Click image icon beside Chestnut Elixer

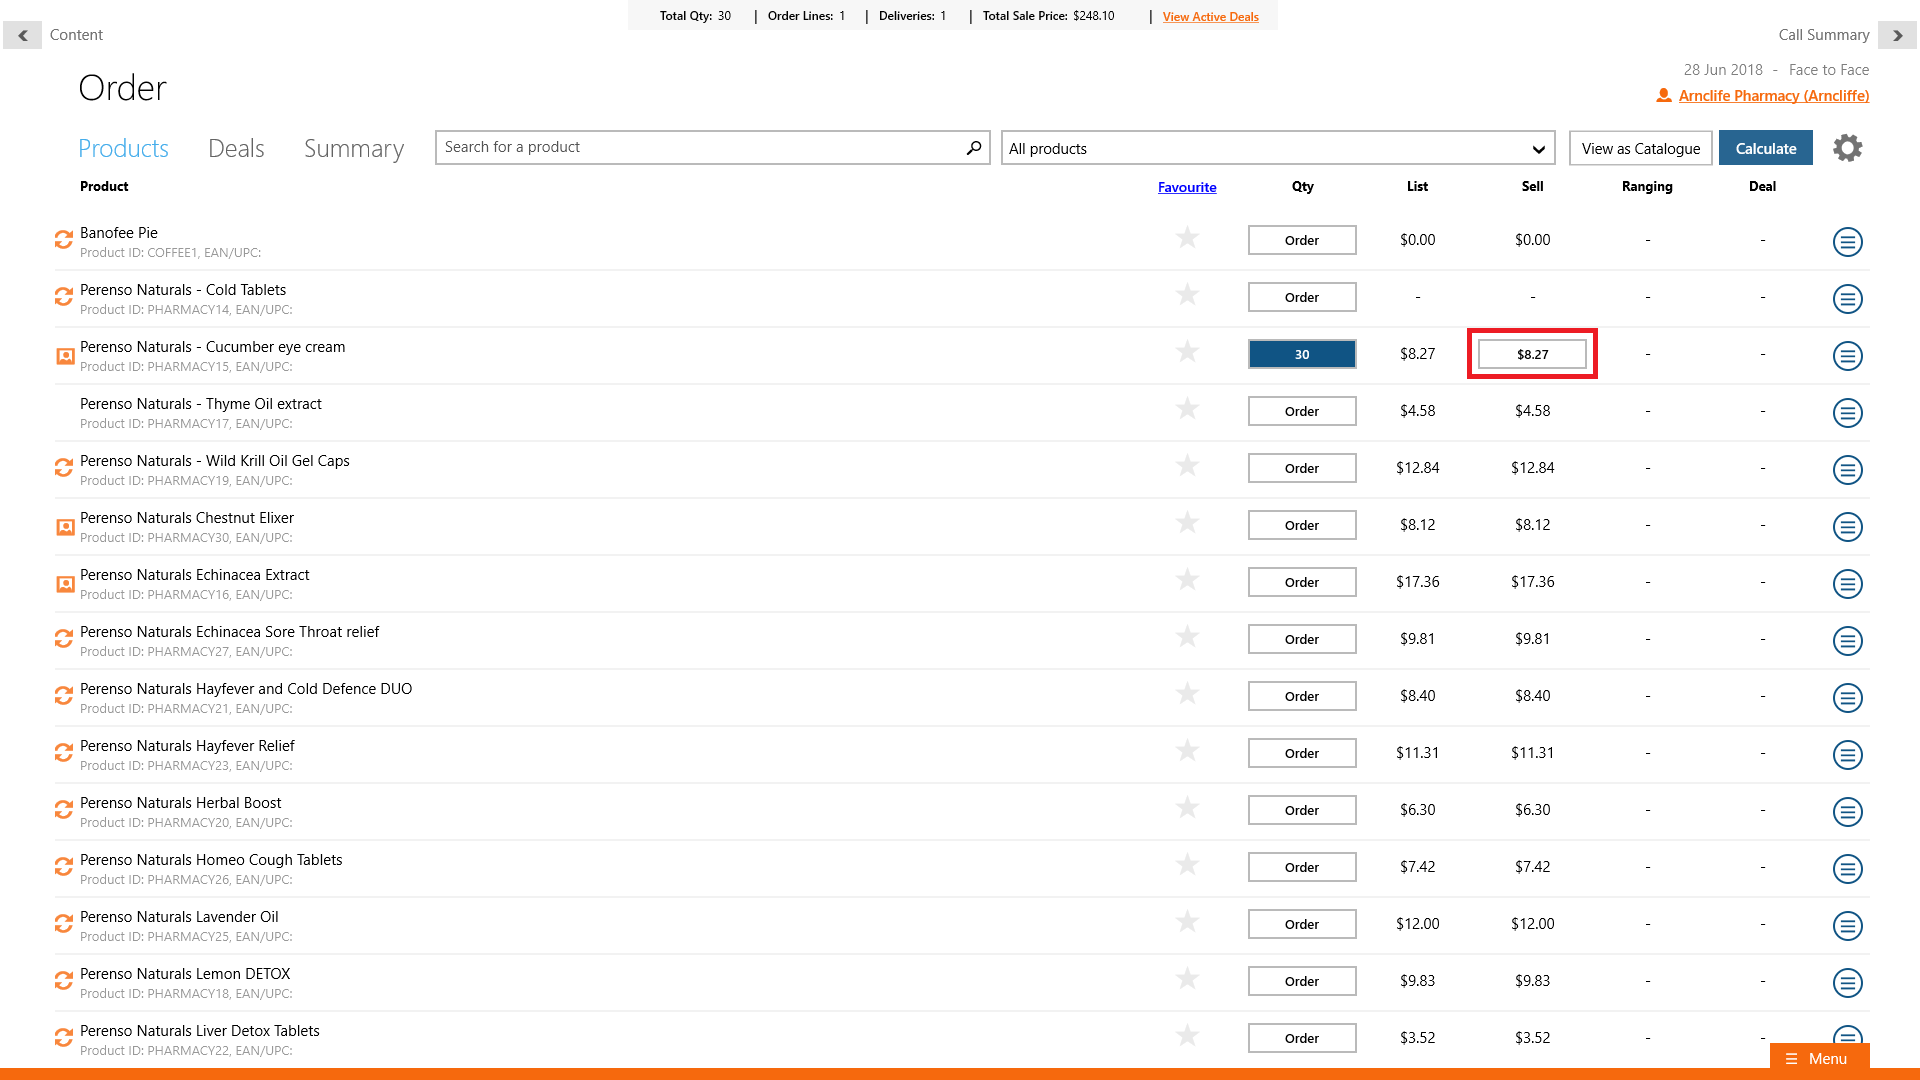pyautogui.click(x=65, y=526)
